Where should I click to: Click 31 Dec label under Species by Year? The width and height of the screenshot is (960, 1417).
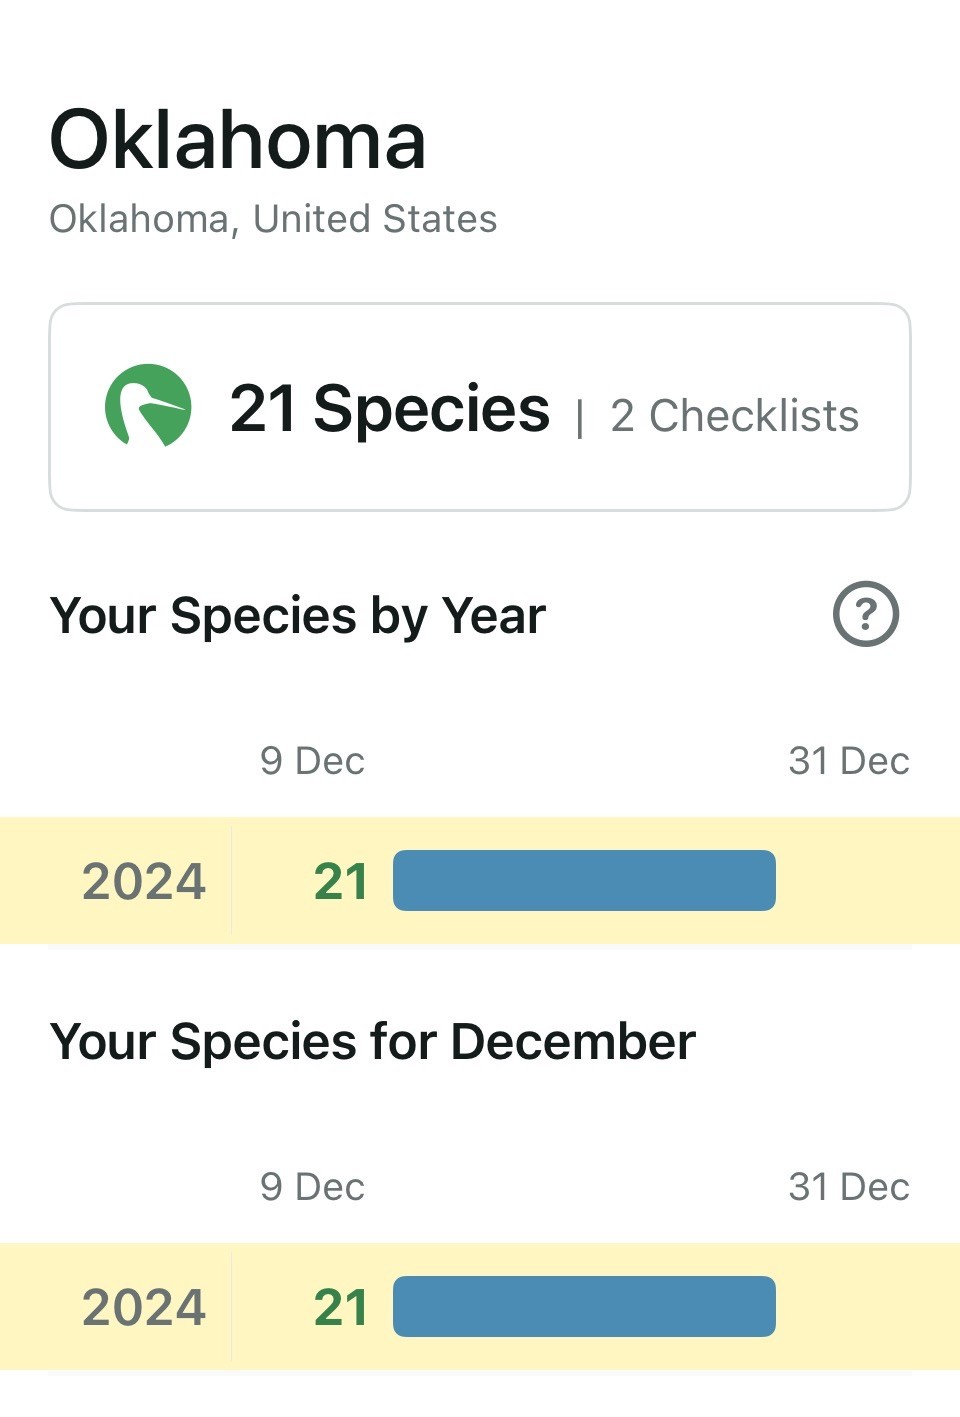point(848,761)
